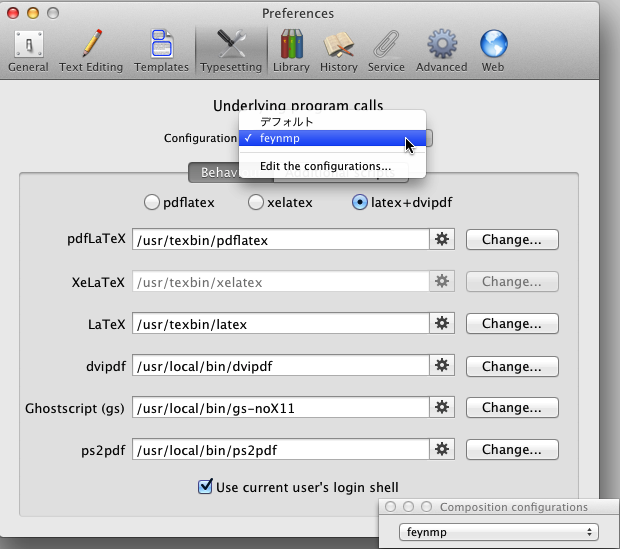
Task: Click the Ghostscript path input field
Action: tap(280, 408)
